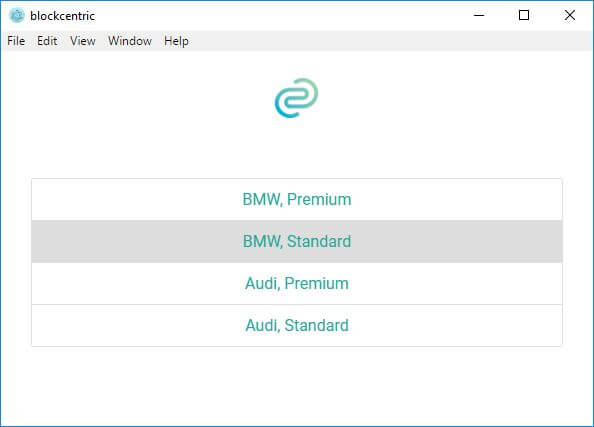Pick the gray-highlighted row in the list
This screenshot has width=594, height=427.
297,241
